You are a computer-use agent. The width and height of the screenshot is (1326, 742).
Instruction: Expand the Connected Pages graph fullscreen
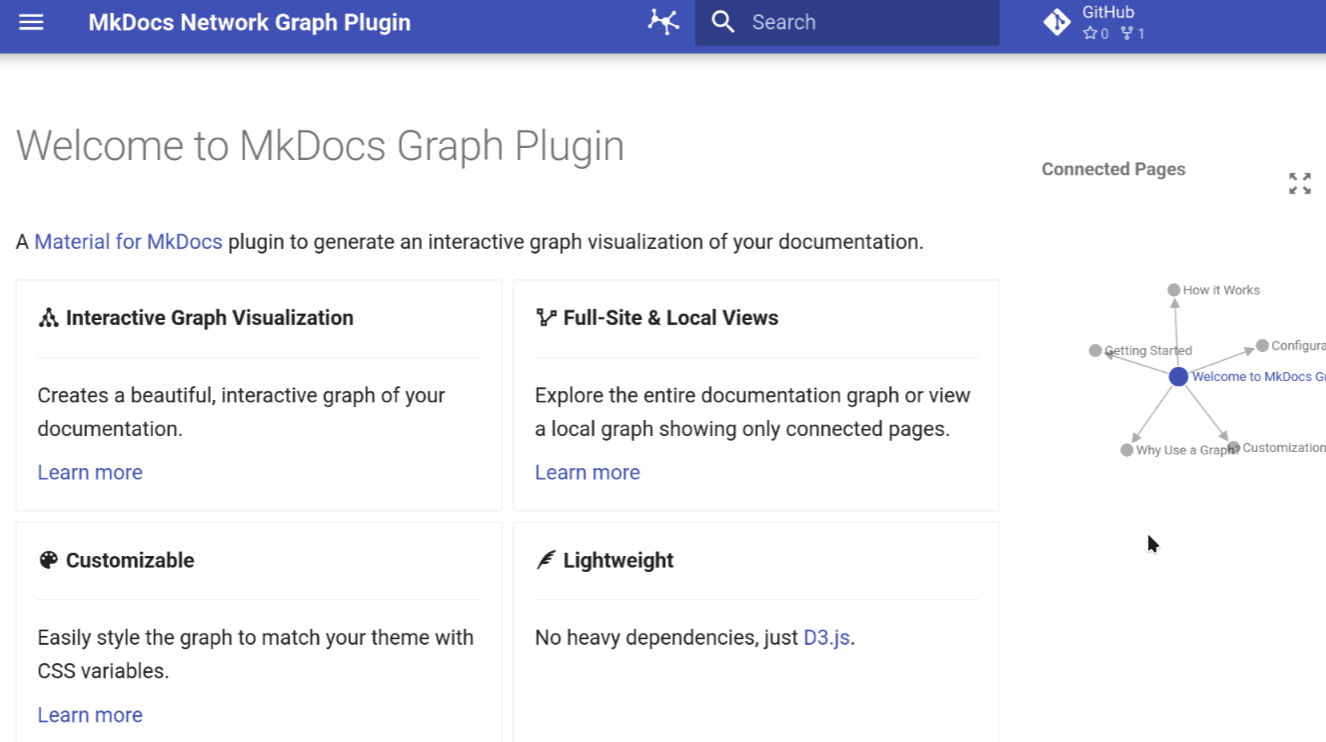pyautogui.click(x=1299, y=183)
